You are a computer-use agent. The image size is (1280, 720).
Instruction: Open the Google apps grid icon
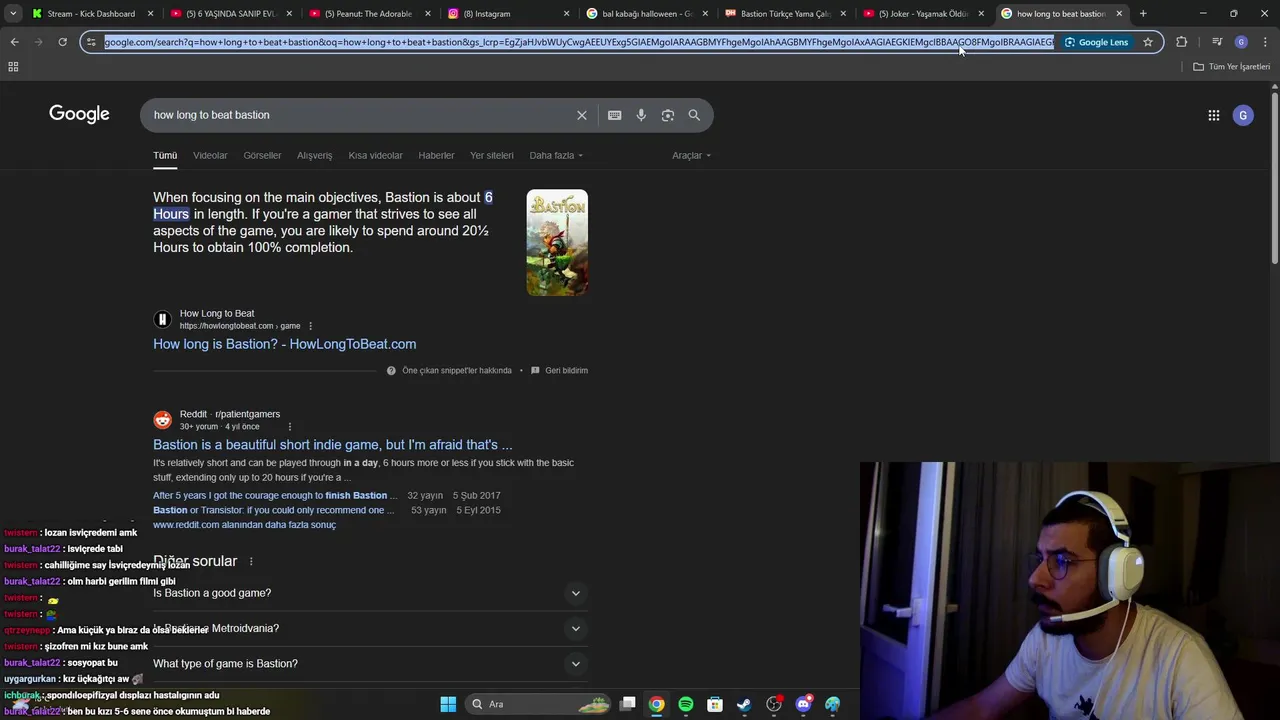[x=1213, y=115]
